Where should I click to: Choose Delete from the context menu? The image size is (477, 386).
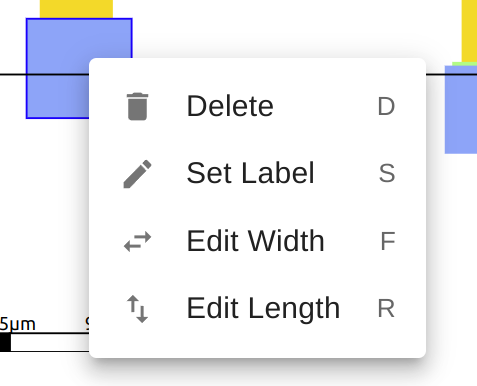tap(257, 106)
